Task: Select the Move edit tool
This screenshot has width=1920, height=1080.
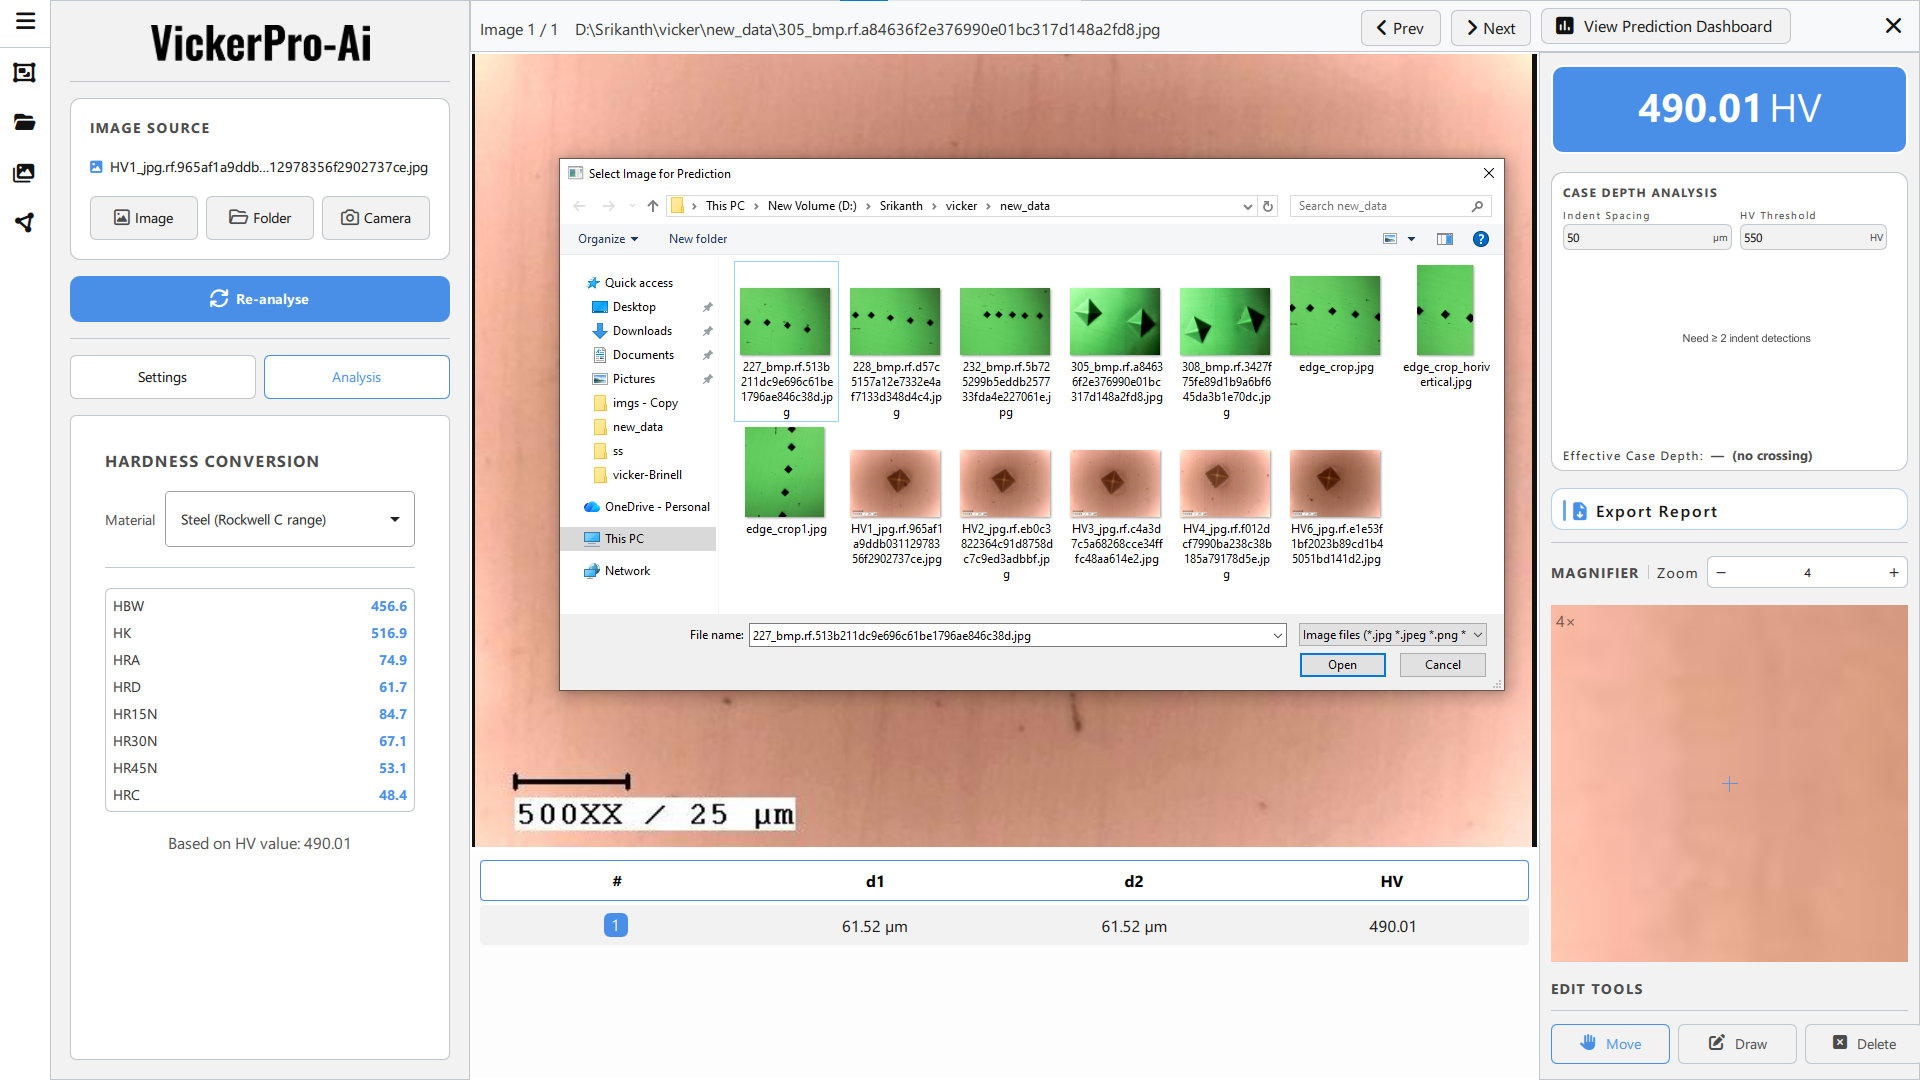Action: pyautogui.click(x=1610, y=1044)
